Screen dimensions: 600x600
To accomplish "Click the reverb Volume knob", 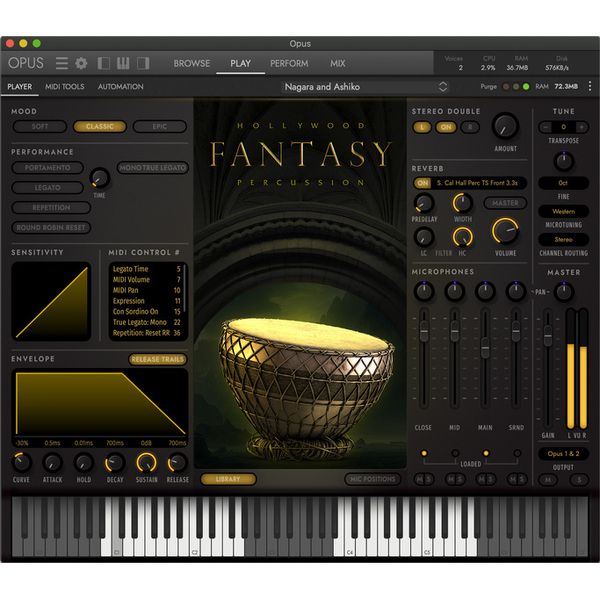I will click(x=505, y=231).
